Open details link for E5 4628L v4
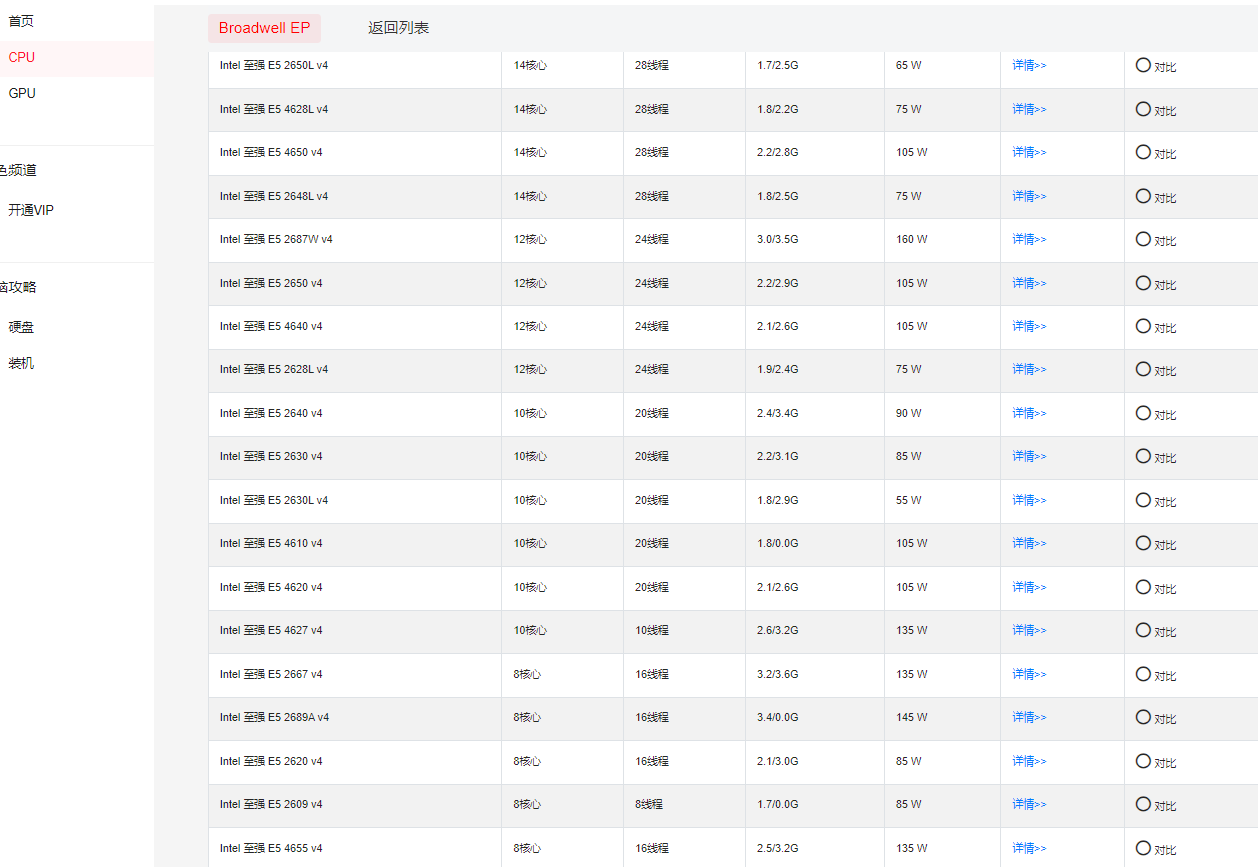1258x867 pixels. (1029, 109)
